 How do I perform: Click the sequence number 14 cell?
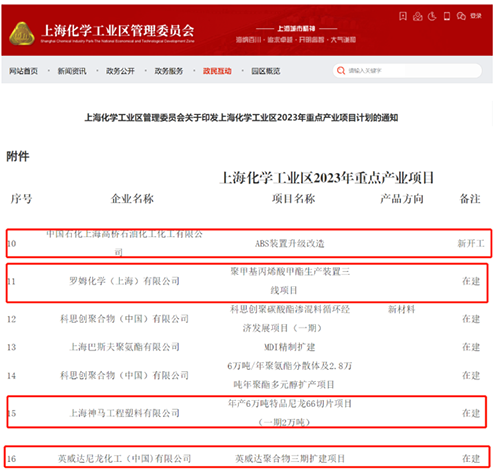[x=11, y=376]
